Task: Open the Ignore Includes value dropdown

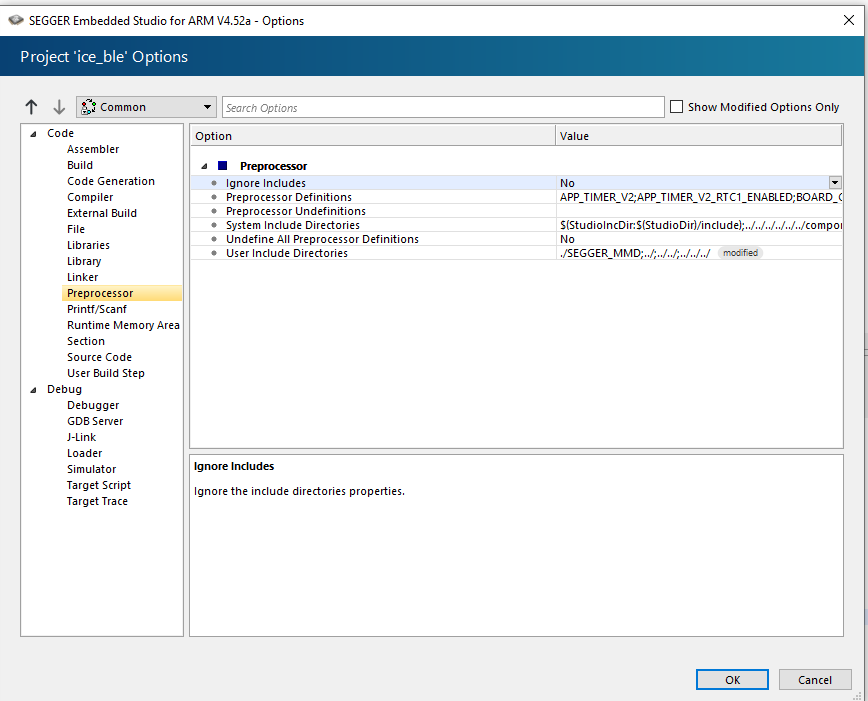Action: (x=835, y=183)
